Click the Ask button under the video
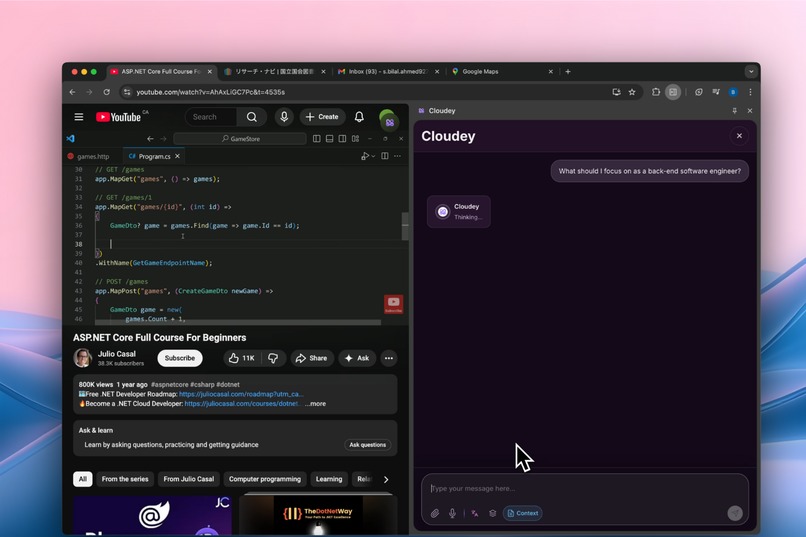Screen dimensions: 806x537 [357, 358]
